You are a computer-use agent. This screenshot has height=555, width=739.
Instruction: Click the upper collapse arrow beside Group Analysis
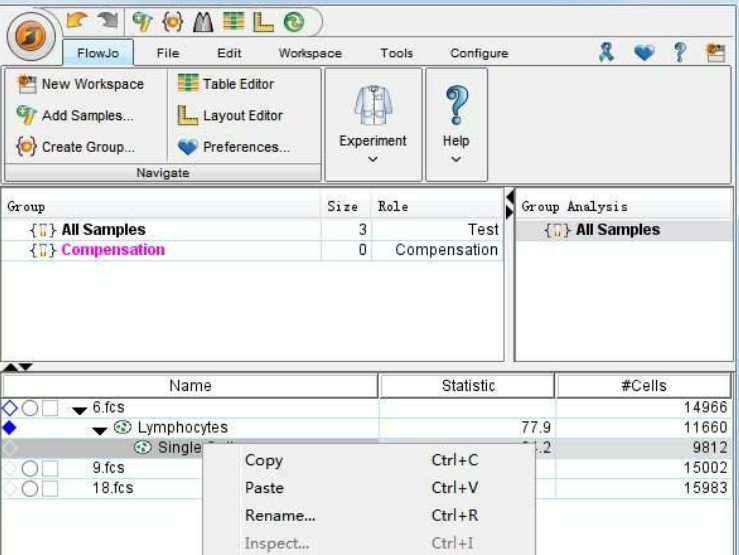click(x=509, y=196)
